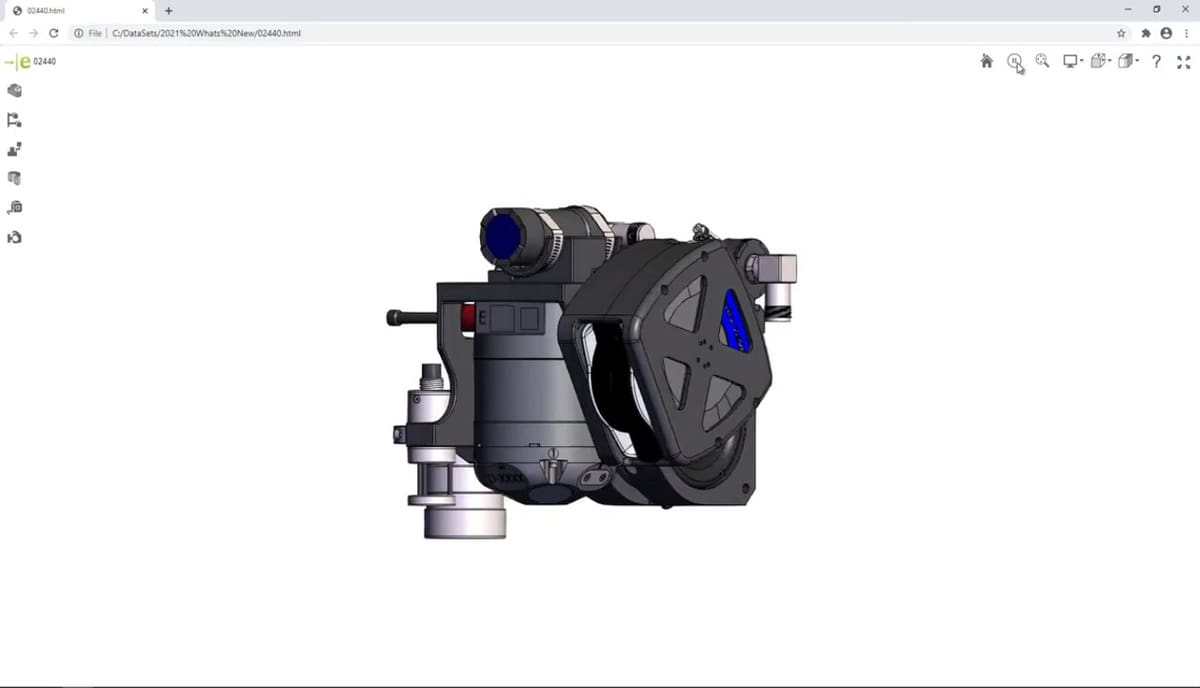This screenshot has height=688, width=1200.
Task: Go back in the browser
Action: pyautogui.click(x=13, y=33)
